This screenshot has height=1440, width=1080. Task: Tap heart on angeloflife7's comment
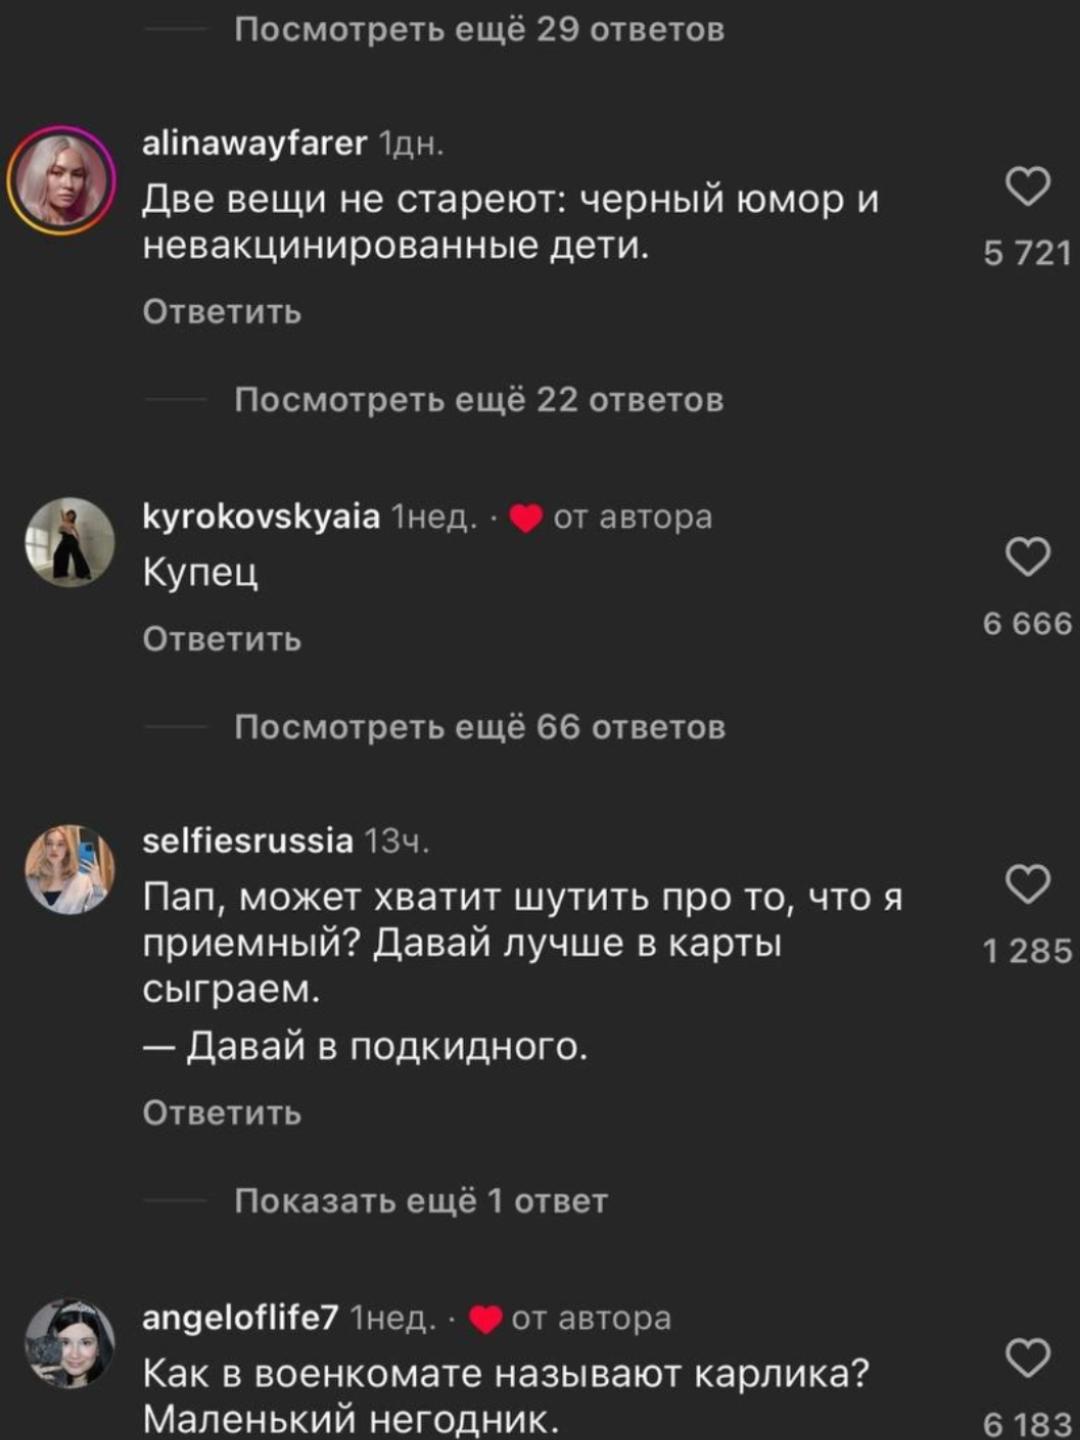pyautogui.click(x=1027, y=1358)
